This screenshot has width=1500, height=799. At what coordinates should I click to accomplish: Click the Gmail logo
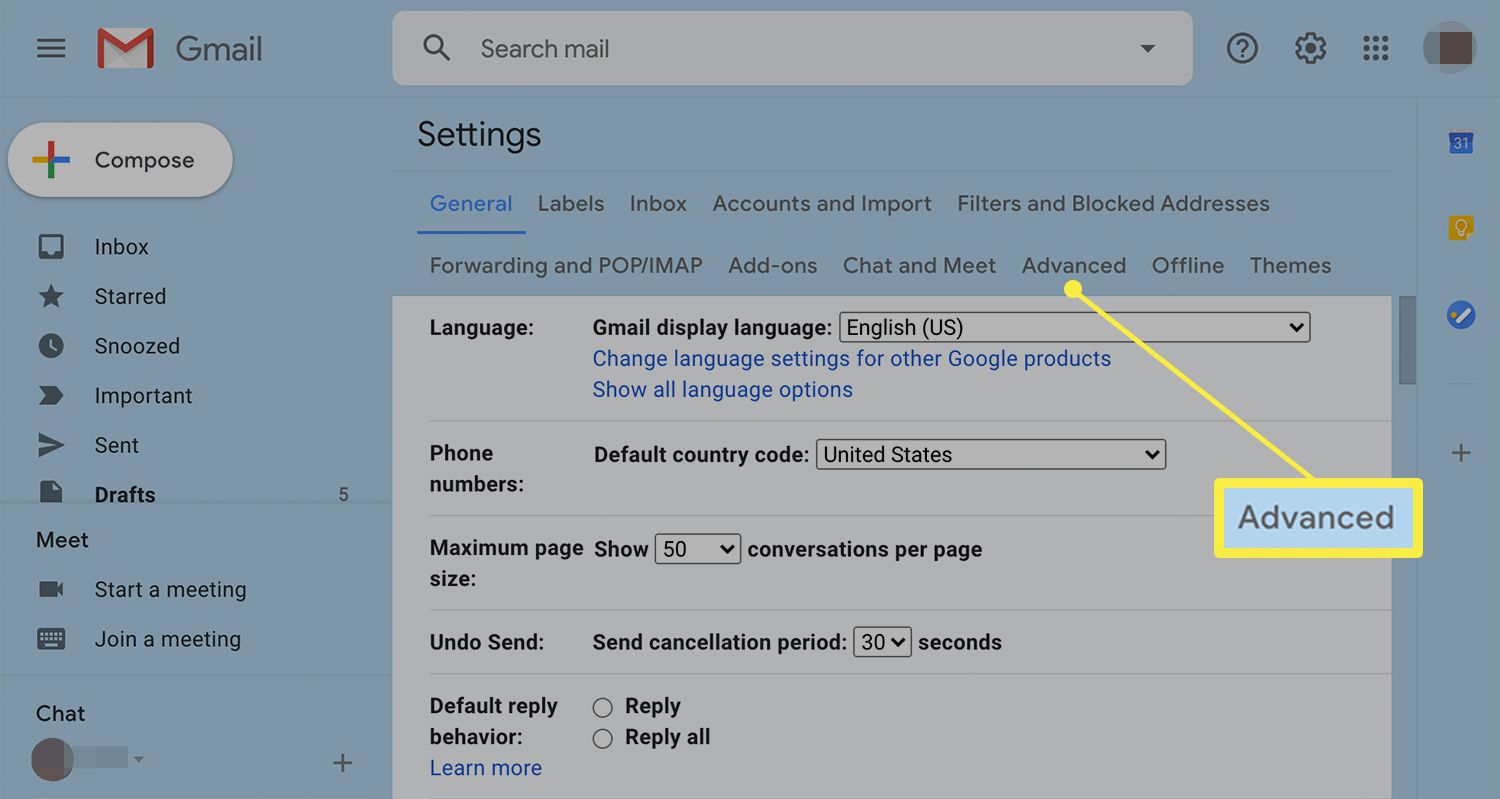(x=180, y=48)
